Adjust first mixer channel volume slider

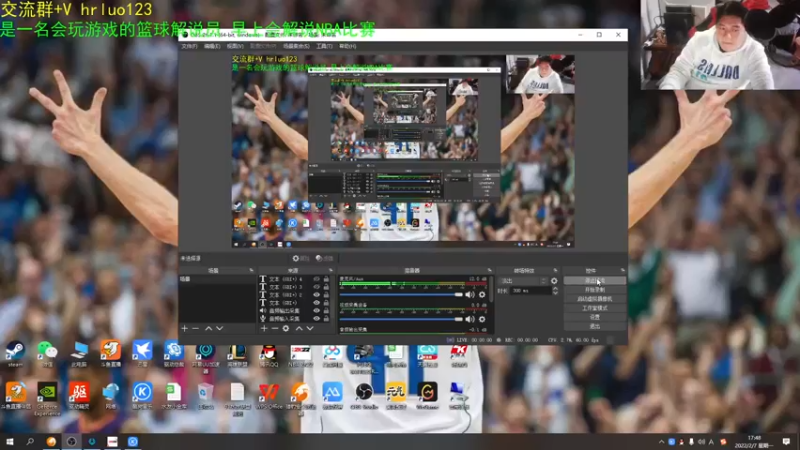click(401, 294)
